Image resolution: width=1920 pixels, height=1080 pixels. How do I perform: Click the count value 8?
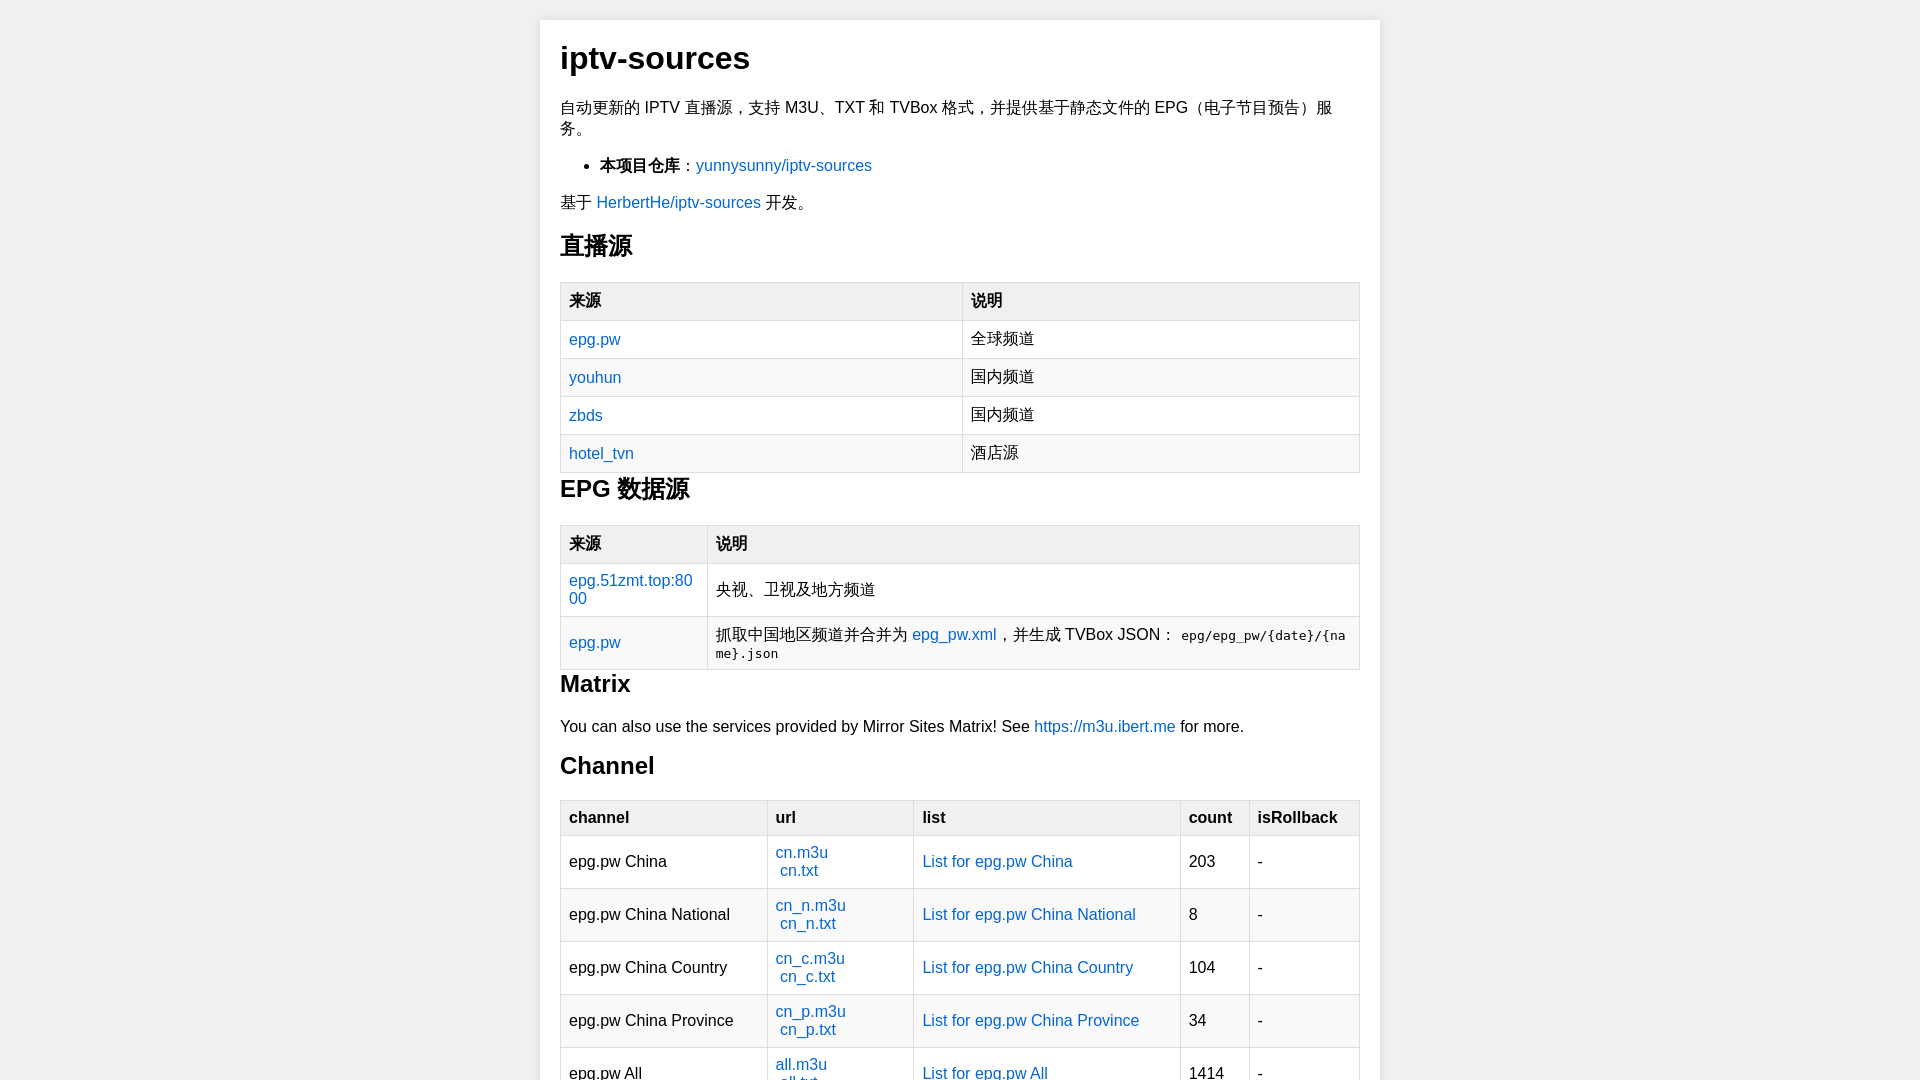(x=1193, y=915)
